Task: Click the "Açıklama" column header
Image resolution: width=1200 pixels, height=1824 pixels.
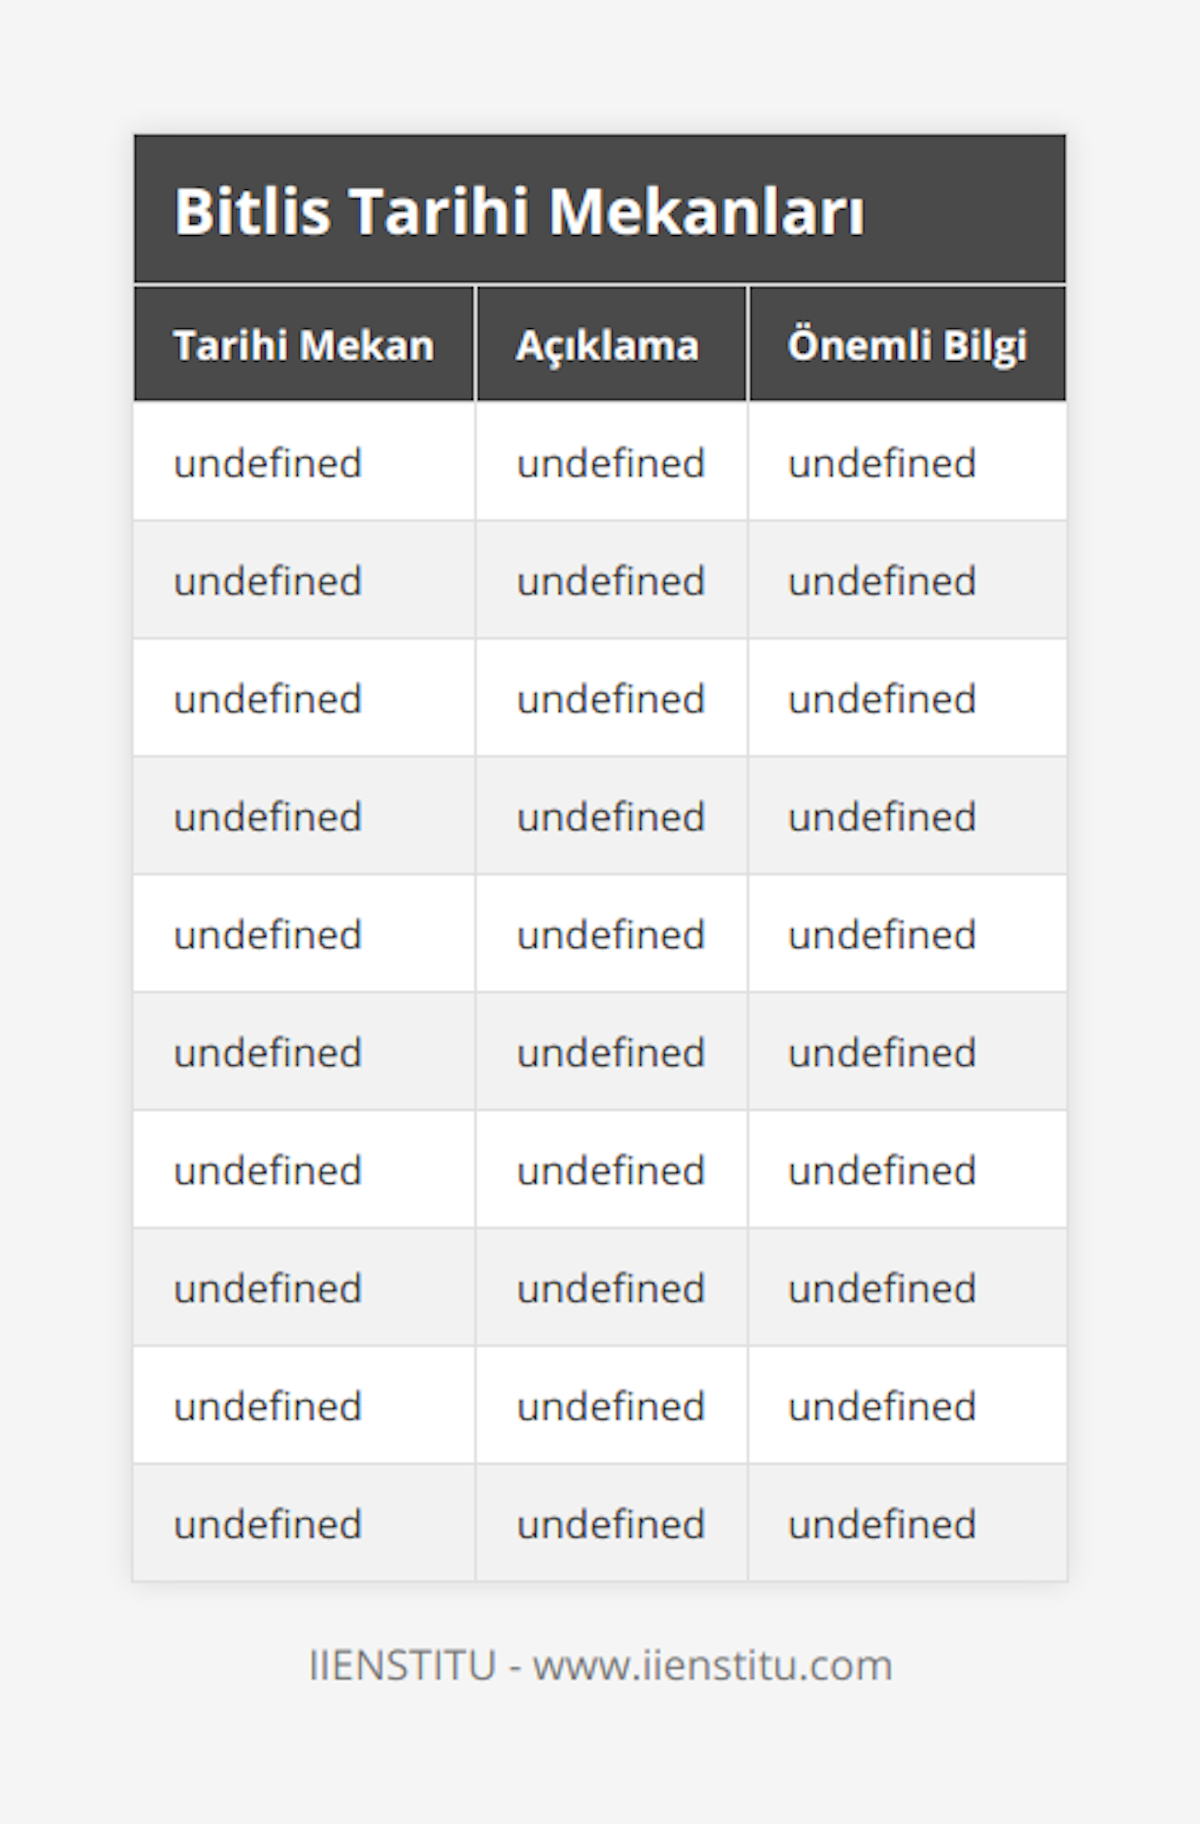Action: [x=607, y=346]
